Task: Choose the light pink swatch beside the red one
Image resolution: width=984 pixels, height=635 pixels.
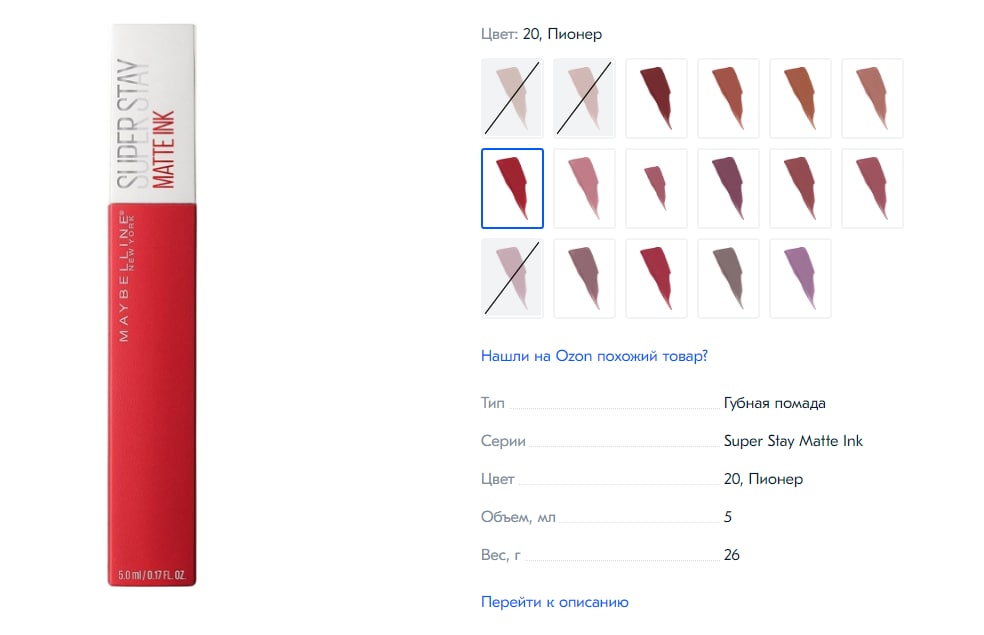Action: tap(584, 188)
